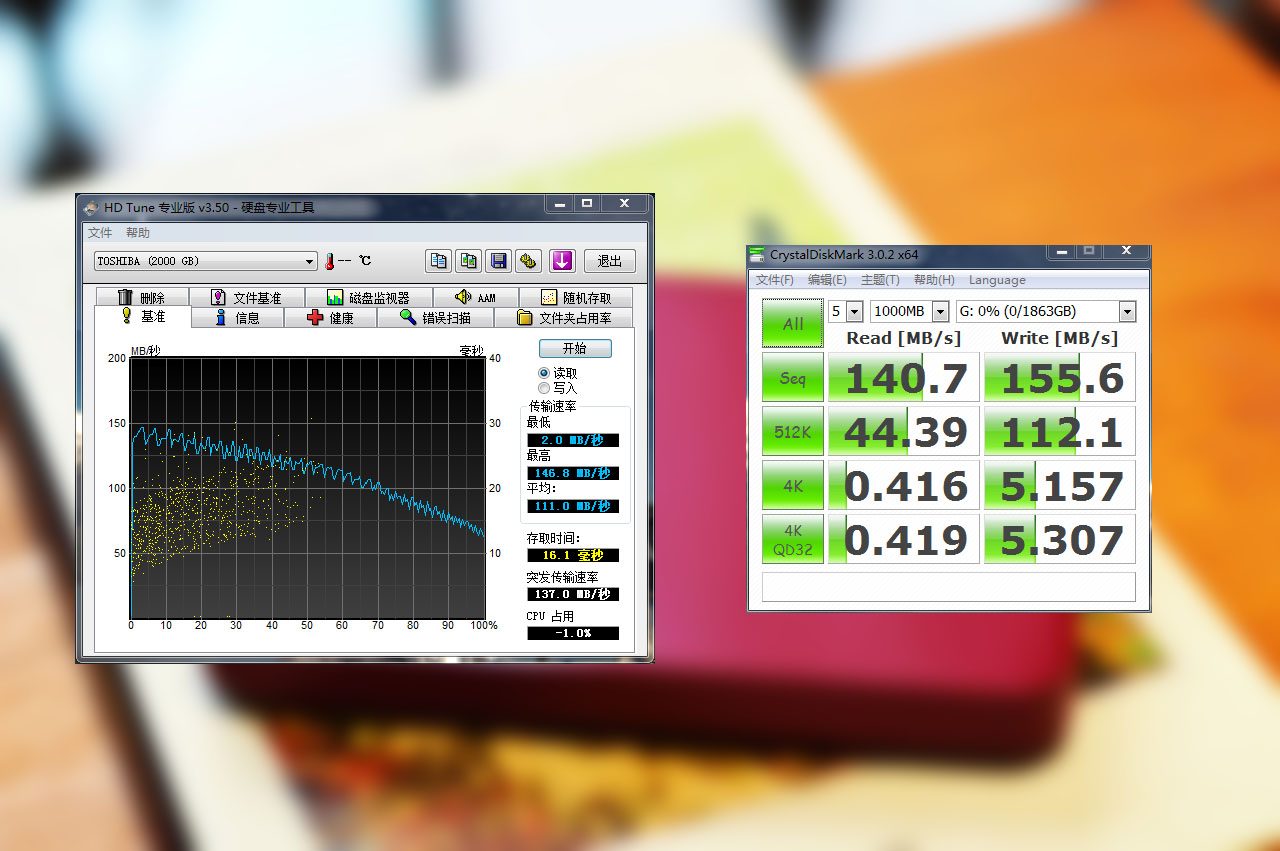Click the thermometer temperature indicator

328,261
